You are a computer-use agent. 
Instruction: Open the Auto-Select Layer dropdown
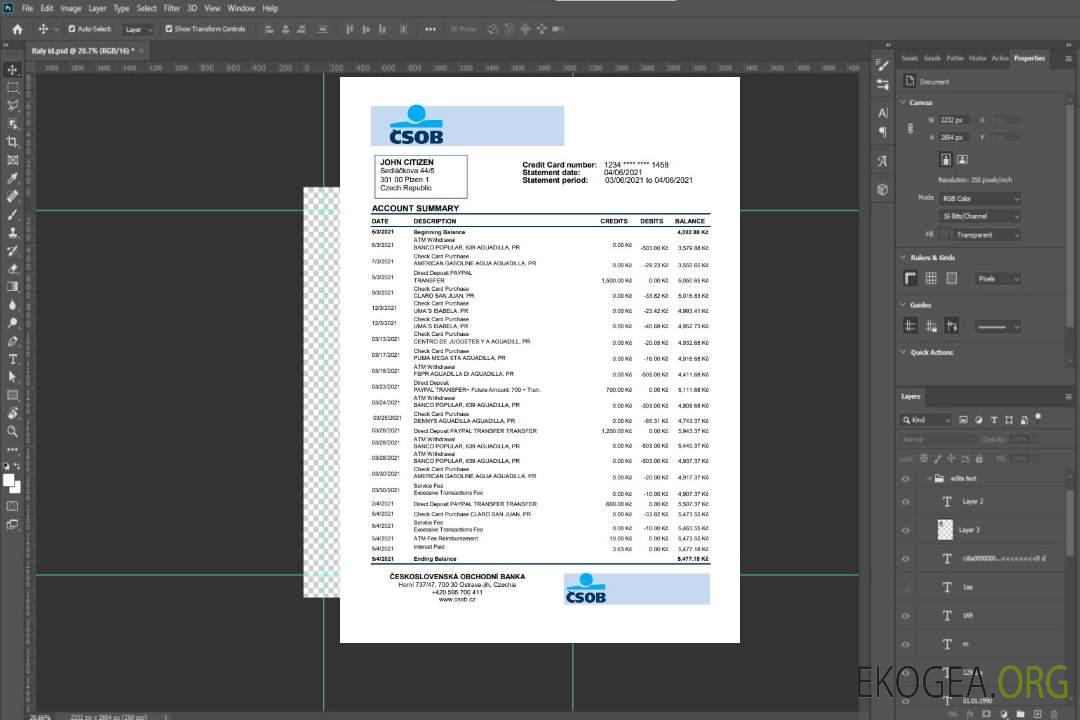[x=138, y=29]
